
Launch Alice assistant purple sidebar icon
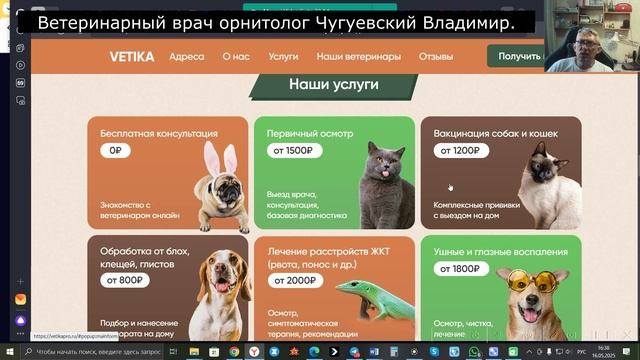point(20,320)
